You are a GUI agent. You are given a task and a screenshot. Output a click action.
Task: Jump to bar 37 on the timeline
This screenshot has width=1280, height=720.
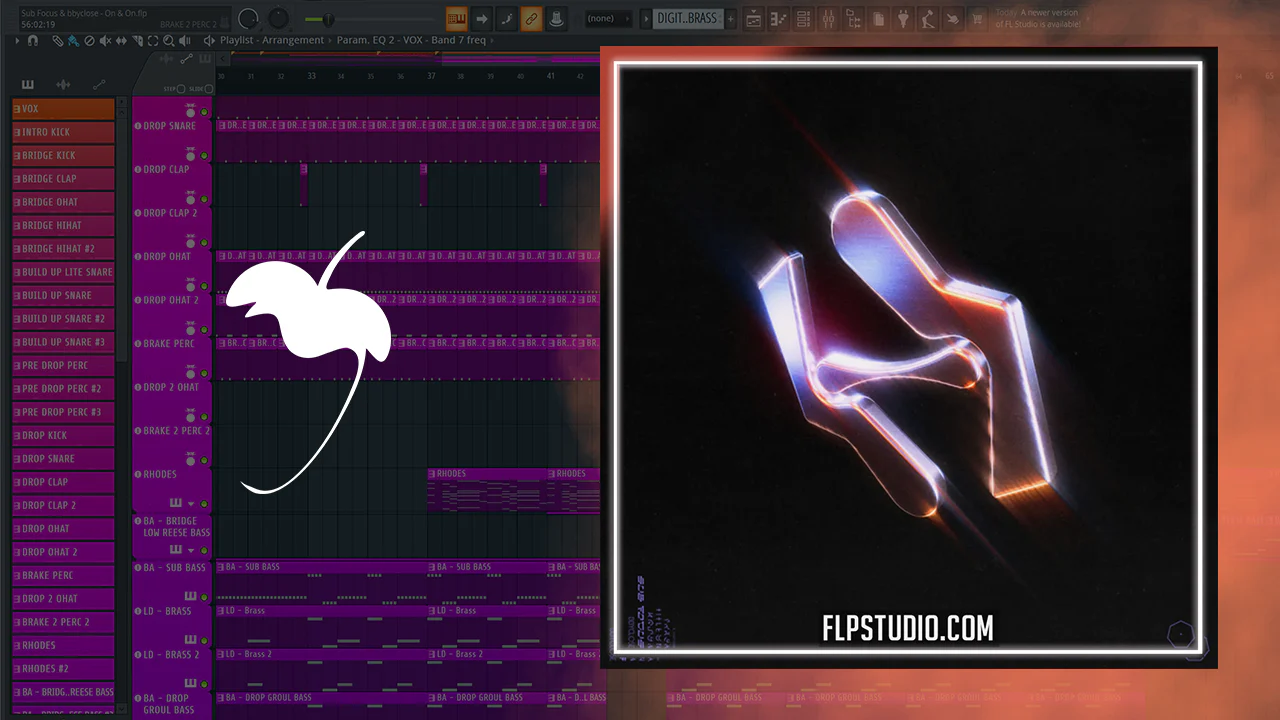tap(431, 76)
